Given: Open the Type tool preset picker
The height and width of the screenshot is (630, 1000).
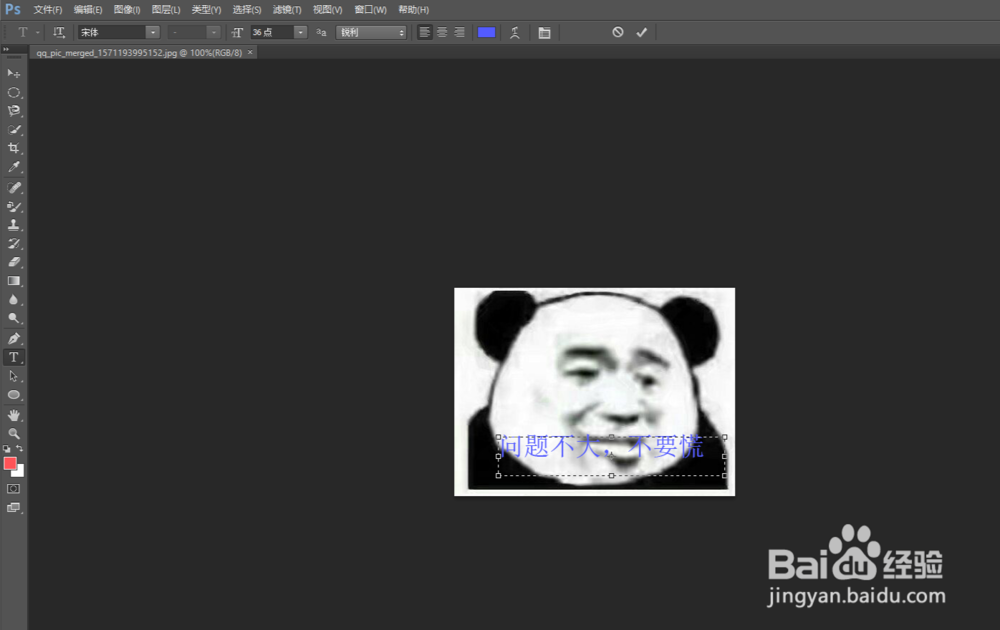Looking at the screenshot, I should pyautogui.click(x=27, y=32).
